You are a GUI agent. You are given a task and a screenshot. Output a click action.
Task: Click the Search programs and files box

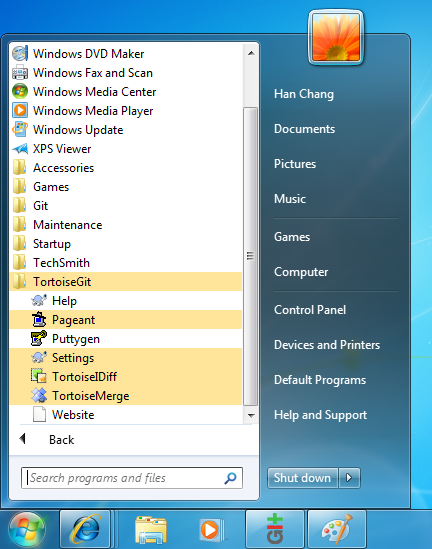(x=132, y=478)
